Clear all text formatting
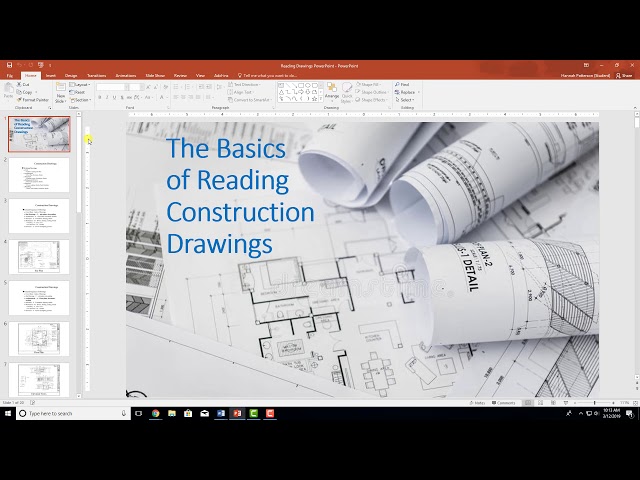This screenshot has height=480, width=640. (x=165, y=87)
